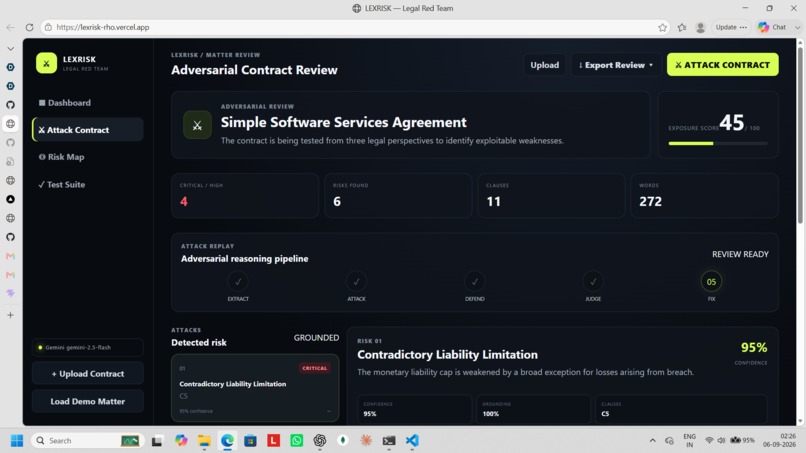Load the demo matter
This screenshot has width=806, height=453.
click(x=87, y=402)
